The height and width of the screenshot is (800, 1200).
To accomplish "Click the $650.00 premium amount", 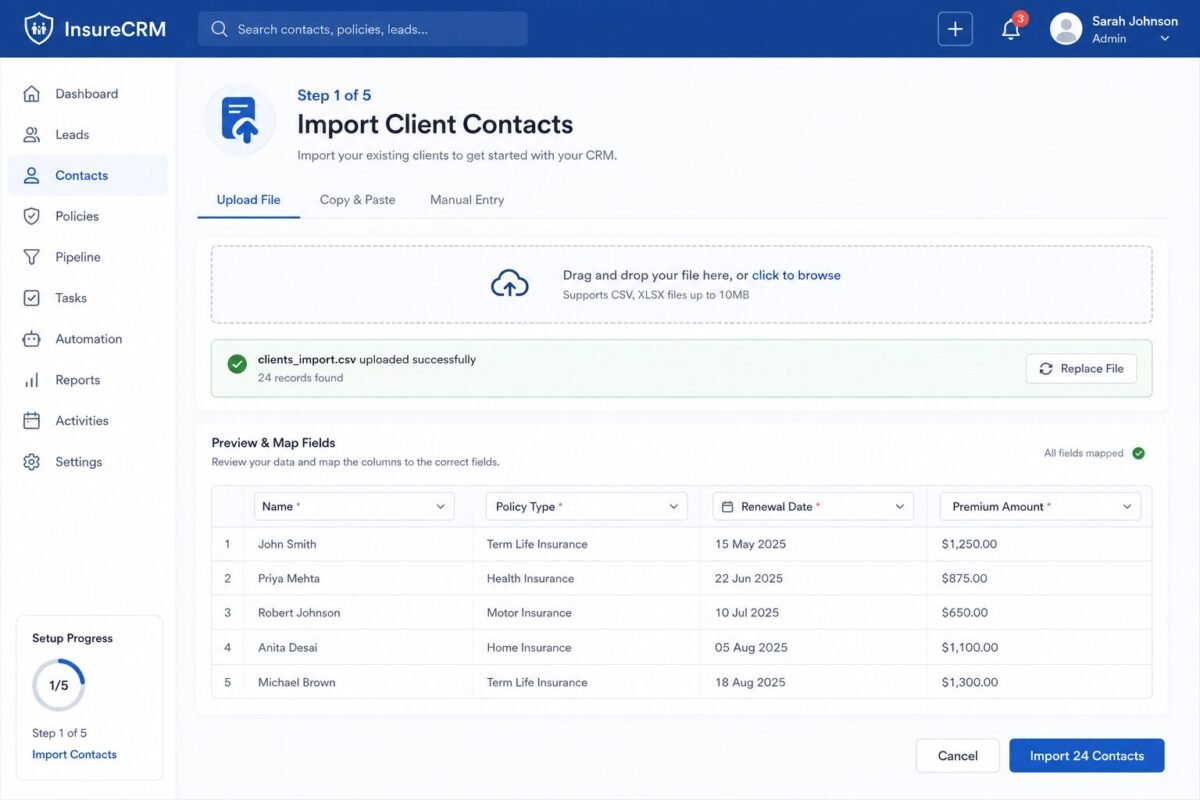I will tap(964, 613).
